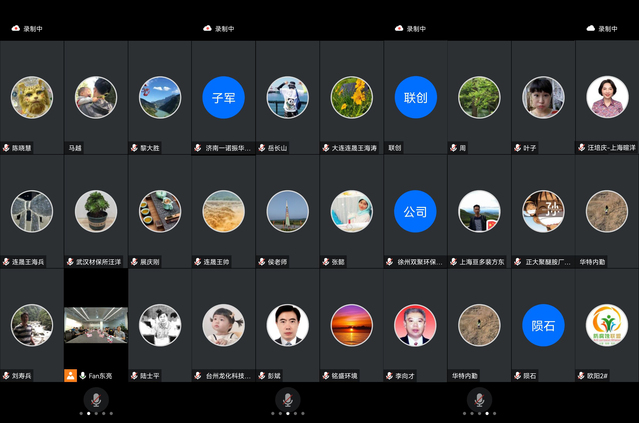This screenshot has width=639, height=423.
Task: Click muted mic icon beside 陈晓慧 name
Action: pos(6,148)
